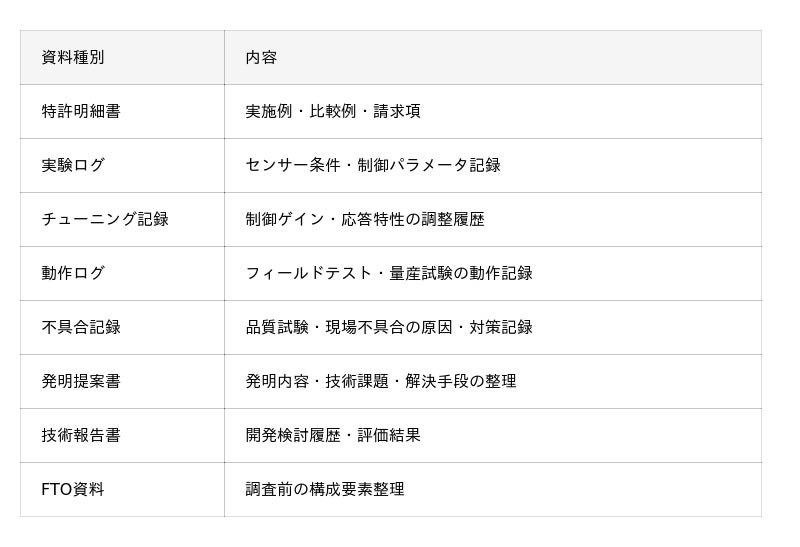Select the FTO資料 cell
The width and height of the screenshot is (800, 547).
coord(122,490)
